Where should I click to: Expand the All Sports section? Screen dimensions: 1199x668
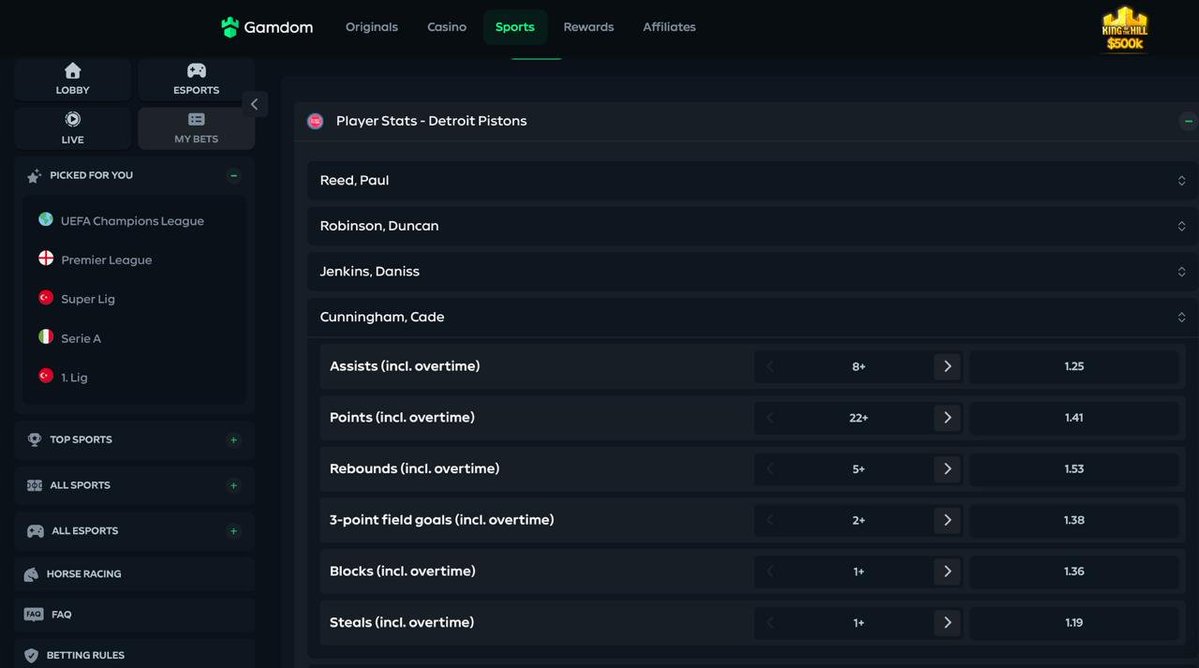(234, 485)
